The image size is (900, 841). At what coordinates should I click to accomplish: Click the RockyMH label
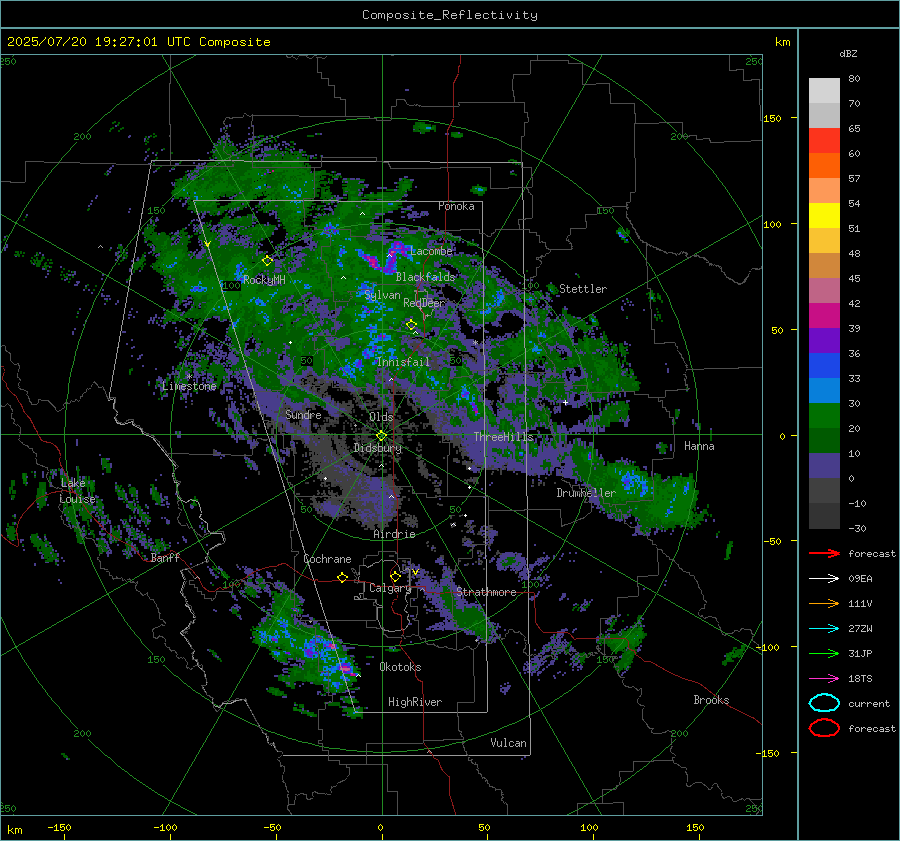point(264,280)
